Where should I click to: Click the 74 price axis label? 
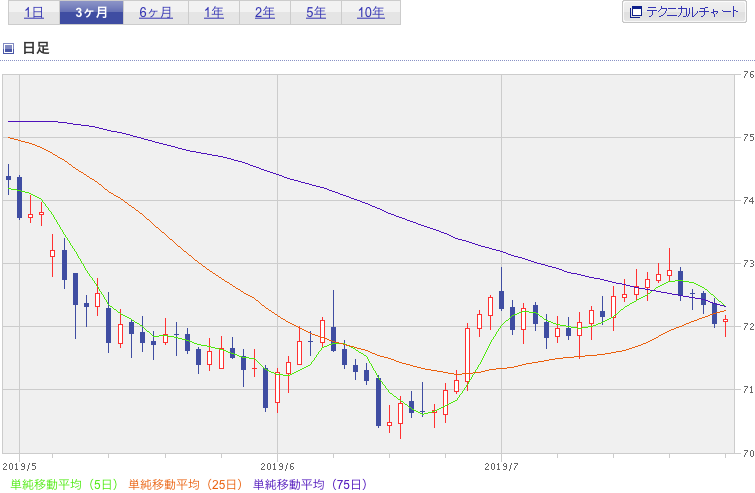point(748,201)
